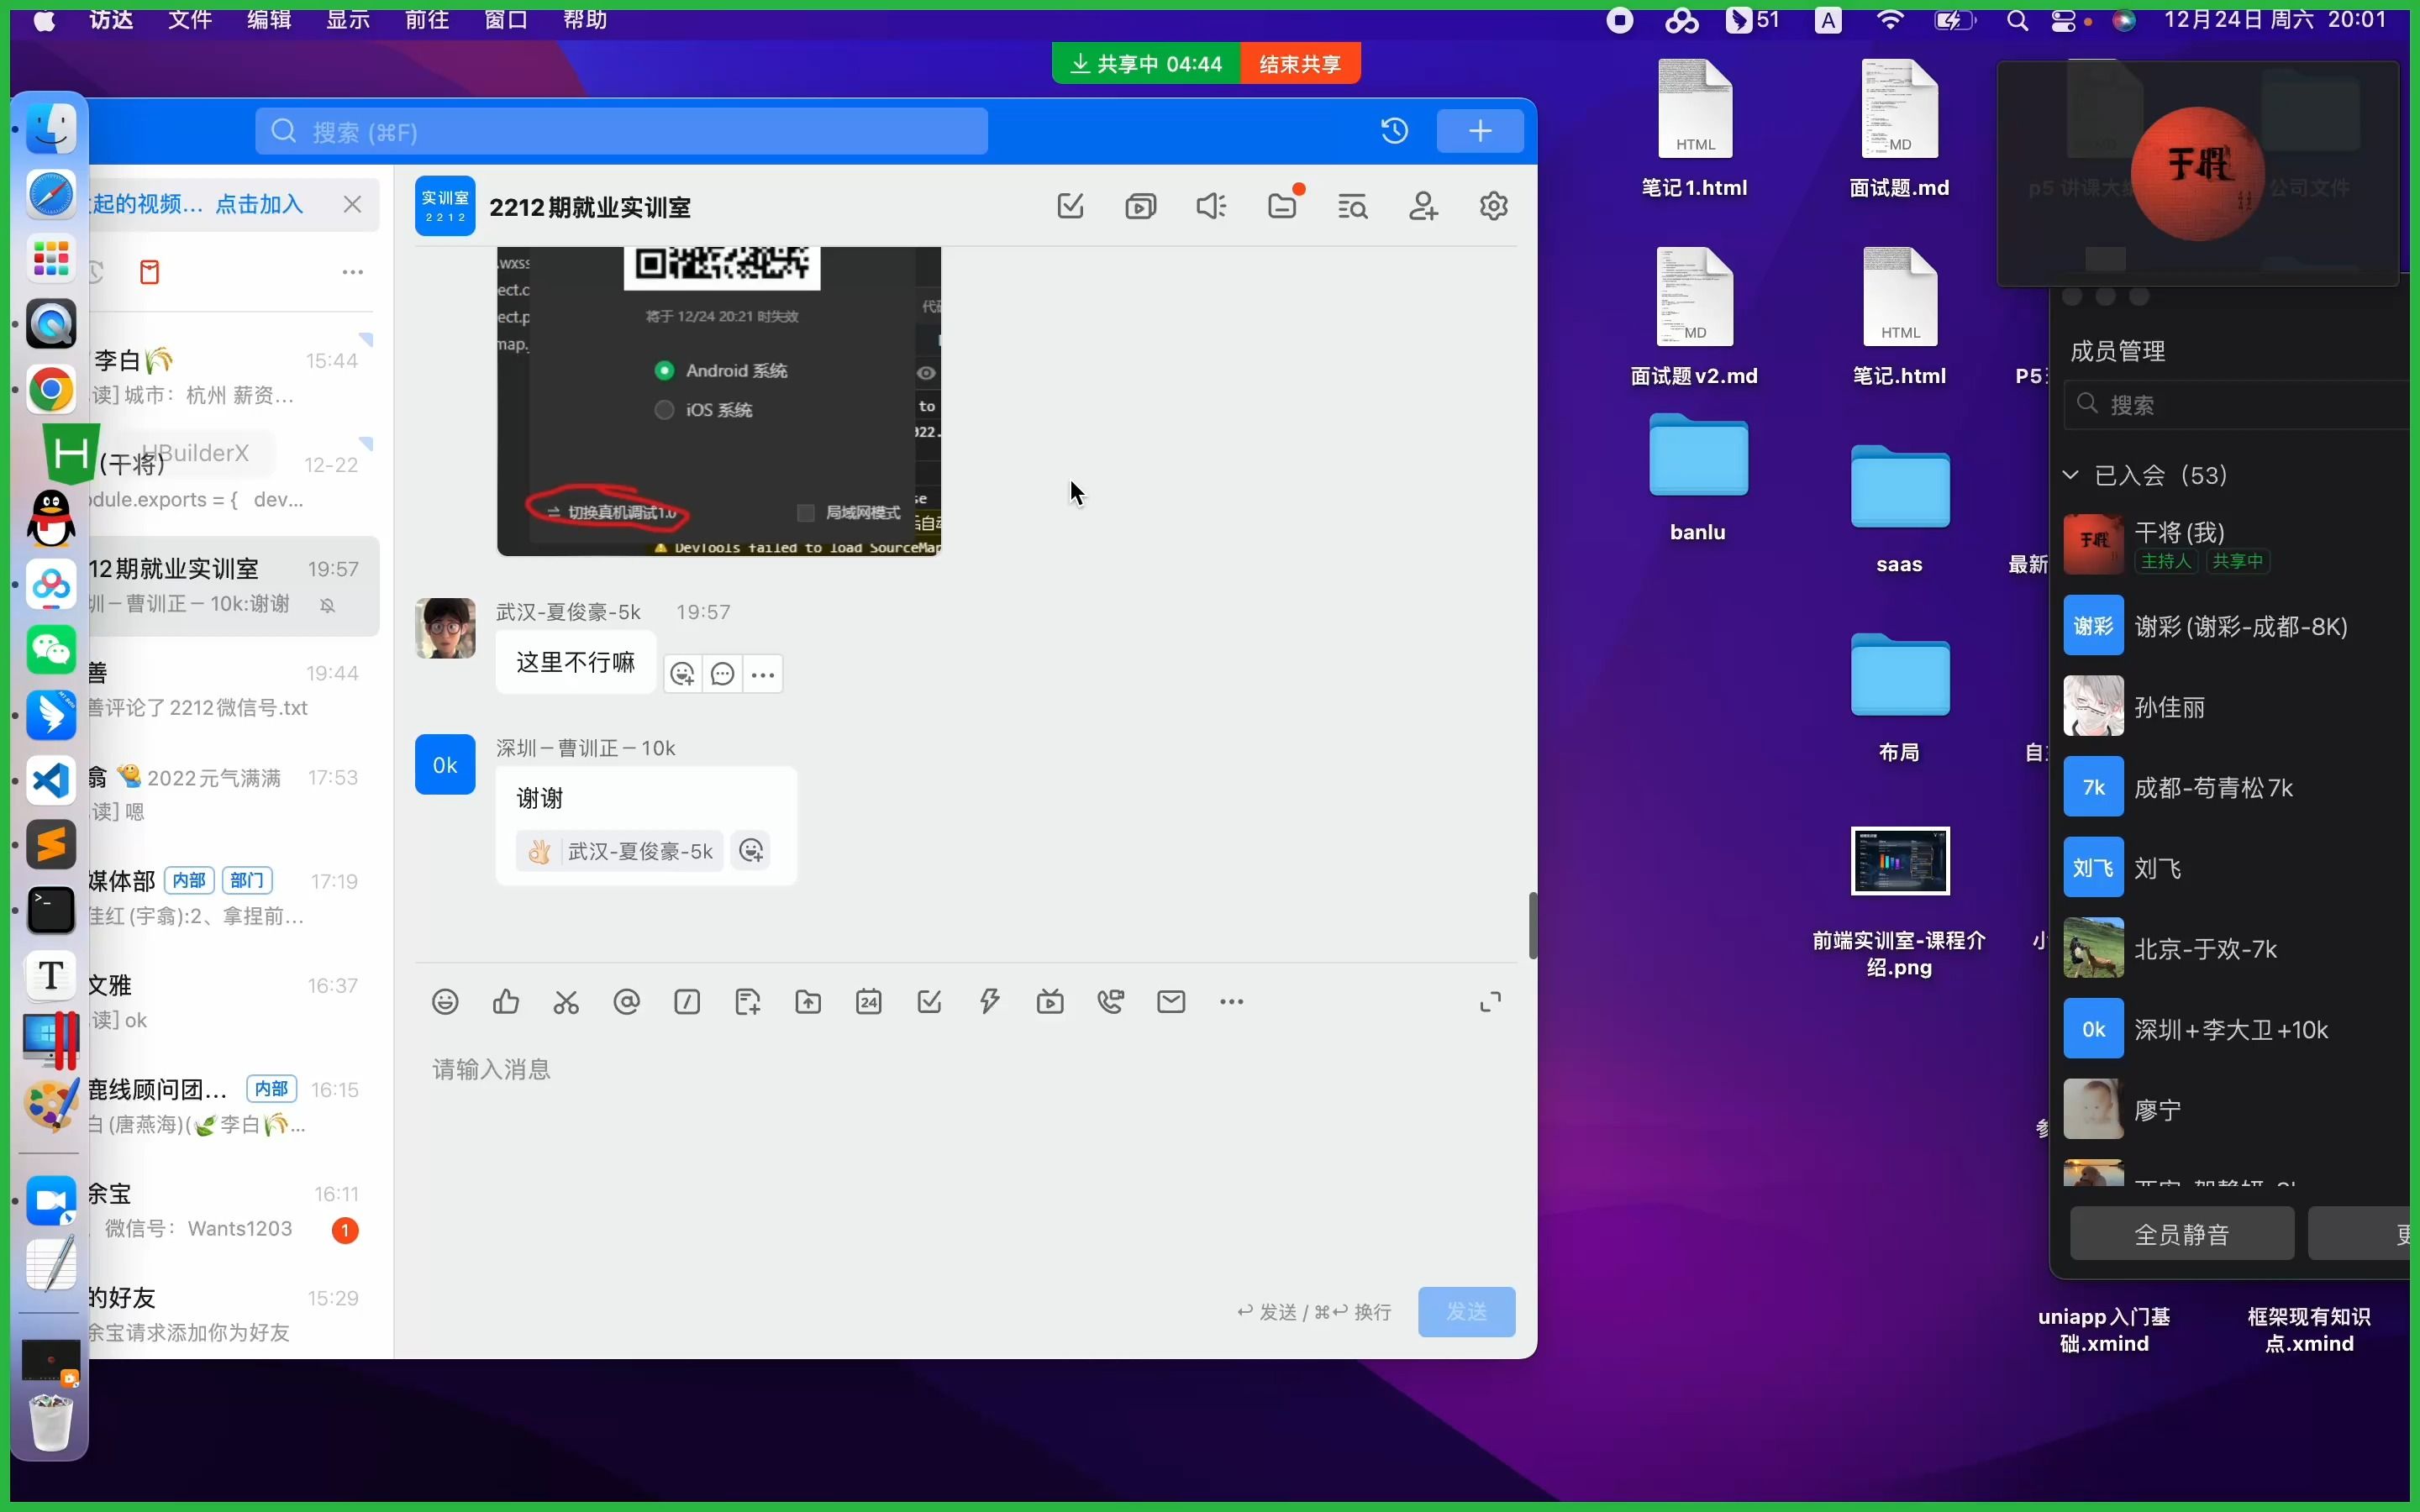Open the shared screenshot image in chat
This screenshot has height=1512, width=2420.
(718, 401)
